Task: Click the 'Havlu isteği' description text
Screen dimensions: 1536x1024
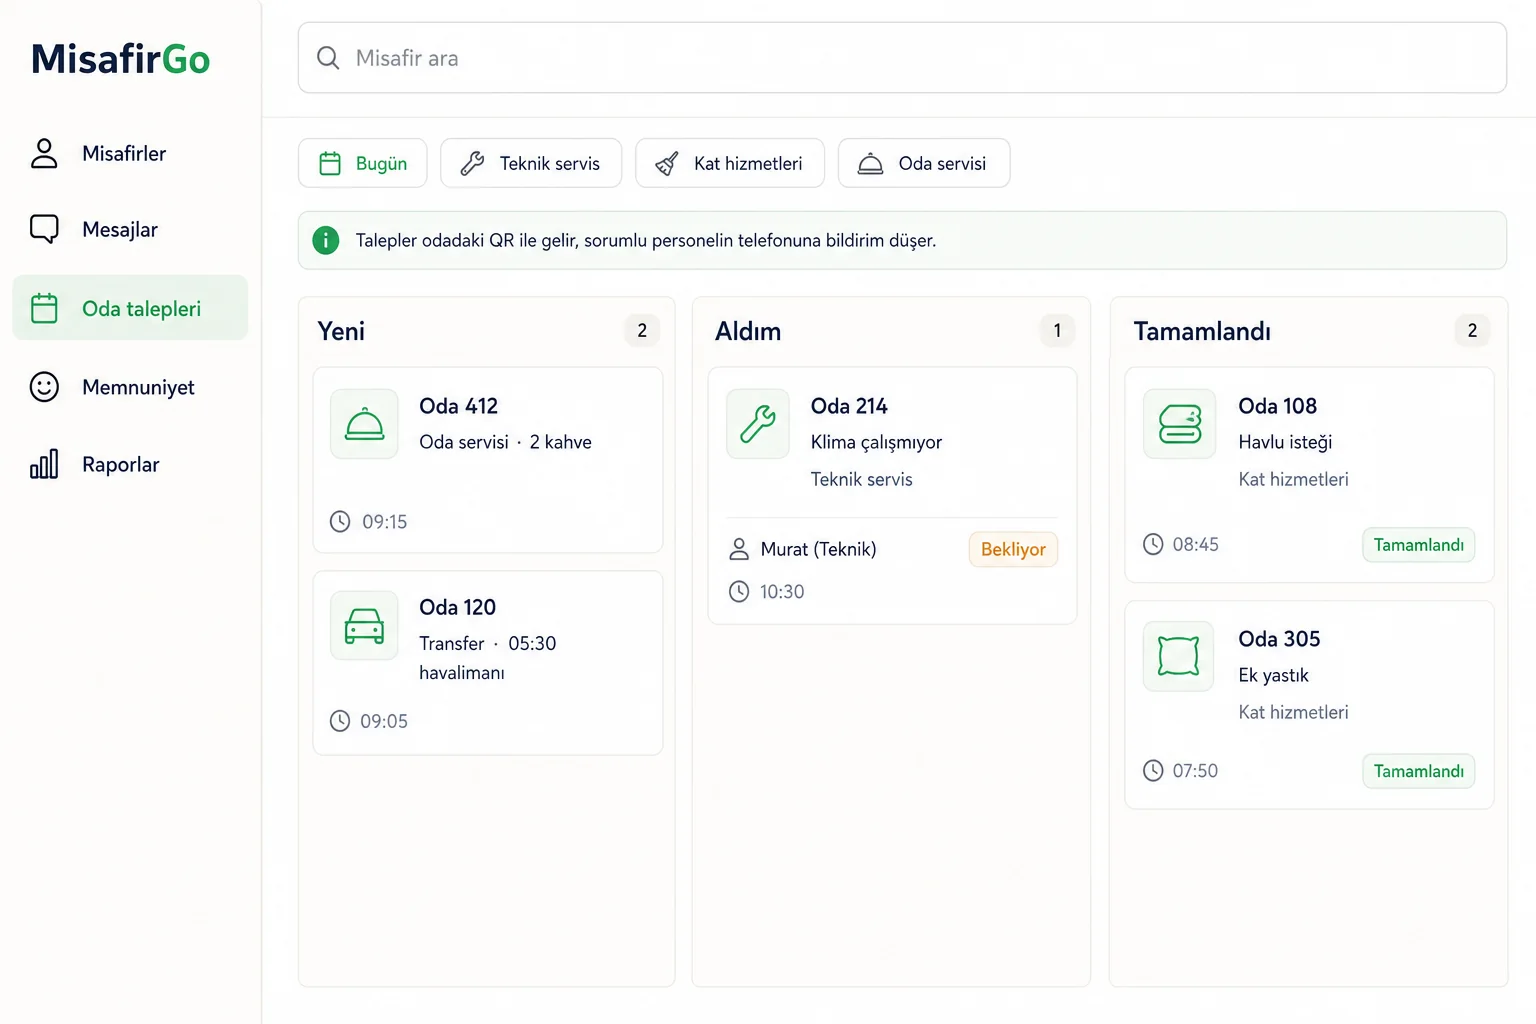Action: (1285, 442)
